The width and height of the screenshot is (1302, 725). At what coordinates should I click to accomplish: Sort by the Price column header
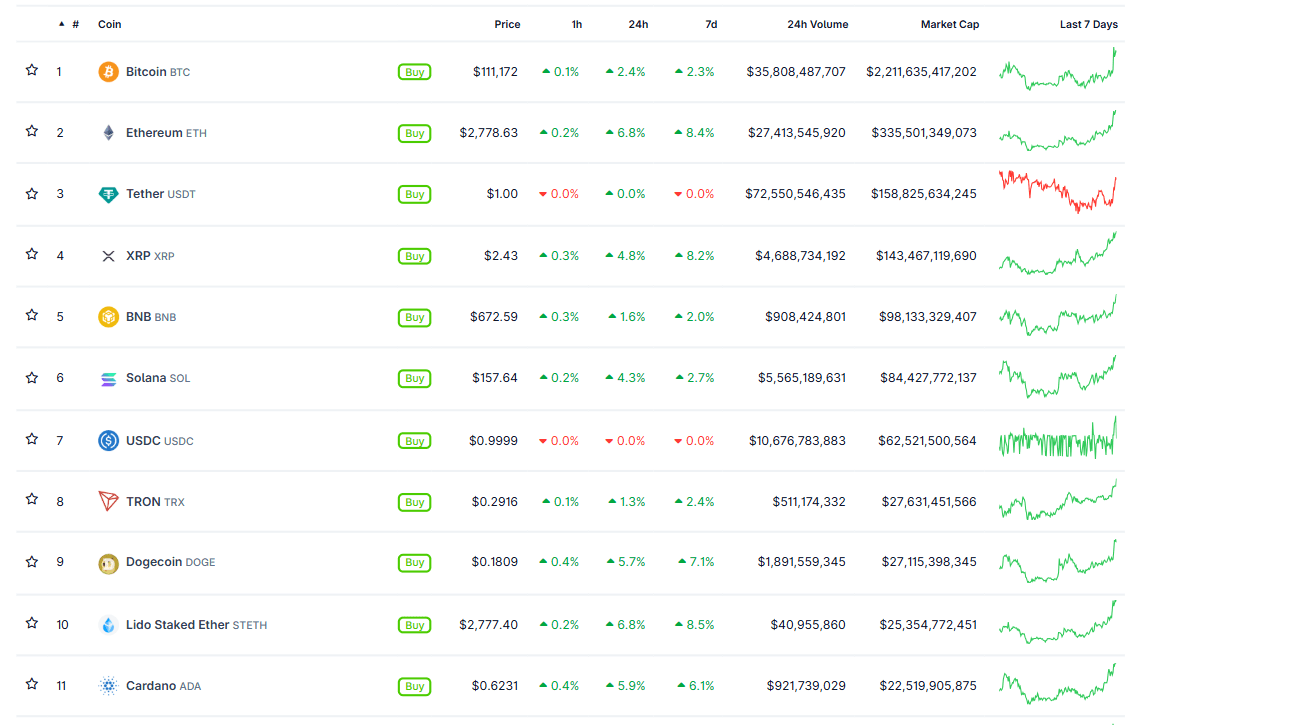(507, 24)
